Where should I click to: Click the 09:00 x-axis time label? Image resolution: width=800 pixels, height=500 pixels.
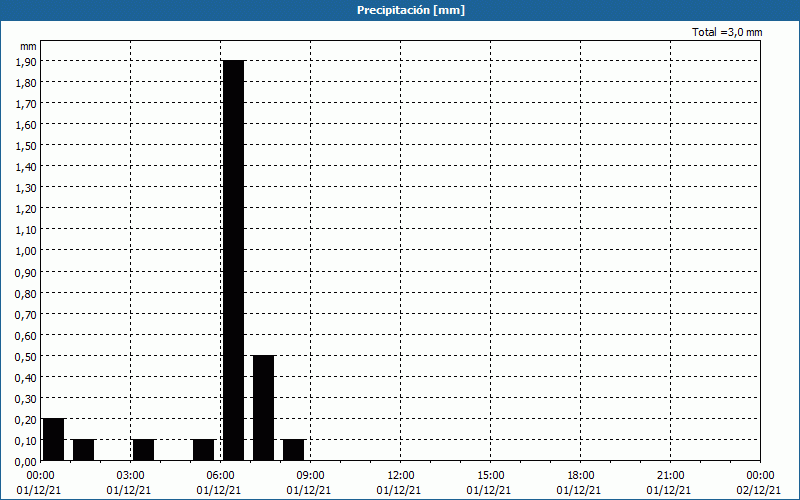pos(310,476)
